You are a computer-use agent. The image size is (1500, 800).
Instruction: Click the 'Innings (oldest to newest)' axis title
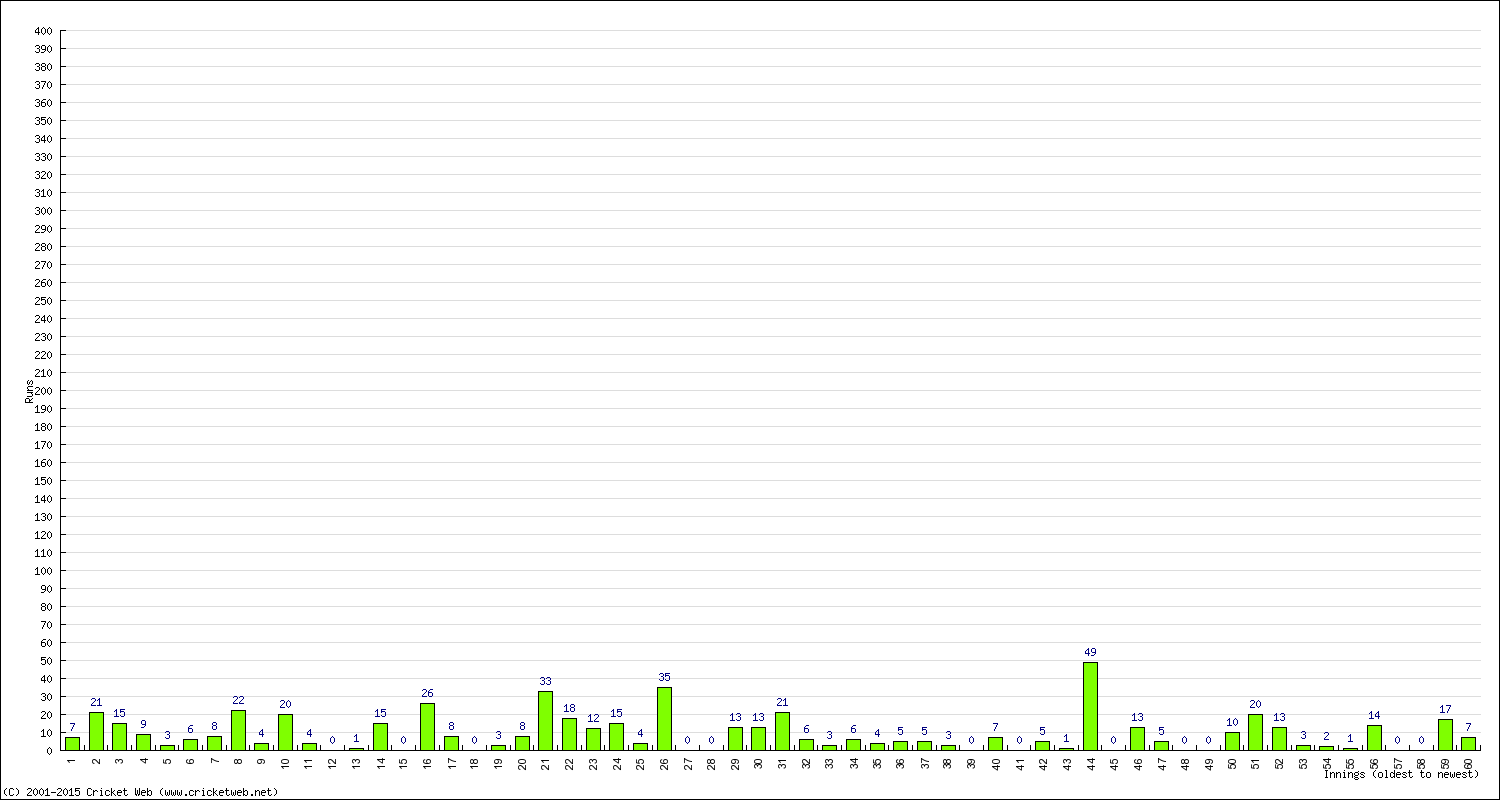[1401, 774]
